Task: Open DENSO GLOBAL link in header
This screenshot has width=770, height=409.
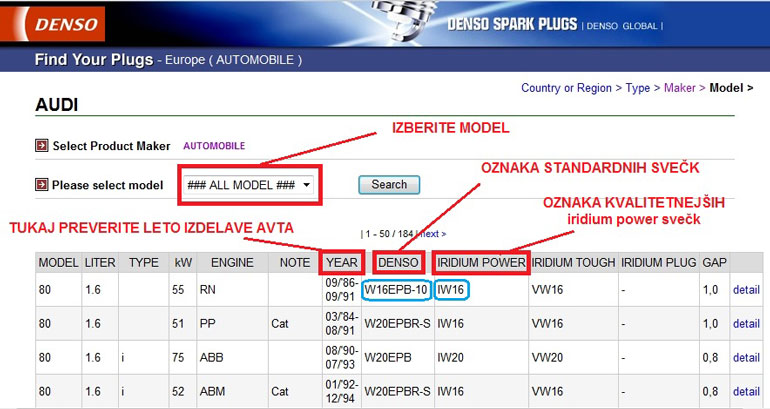Action: [622, 26]
